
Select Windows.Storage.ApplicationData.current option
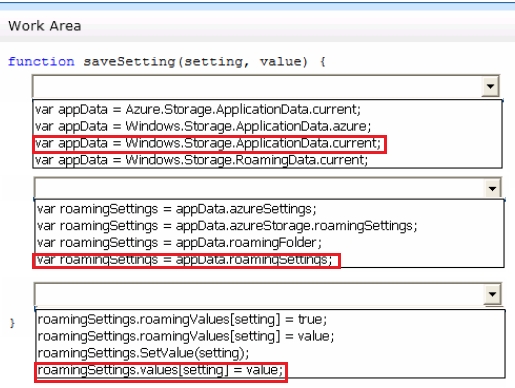point(208,143)
